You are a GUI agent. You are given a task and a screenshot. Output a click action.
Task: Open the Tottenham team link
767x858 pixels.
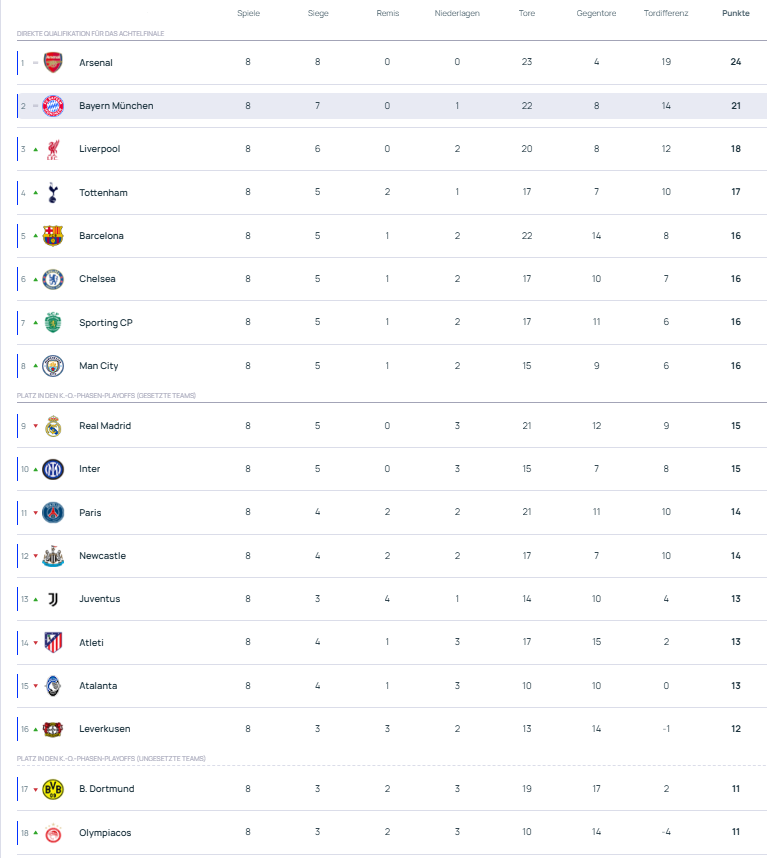tap(103, 193)
